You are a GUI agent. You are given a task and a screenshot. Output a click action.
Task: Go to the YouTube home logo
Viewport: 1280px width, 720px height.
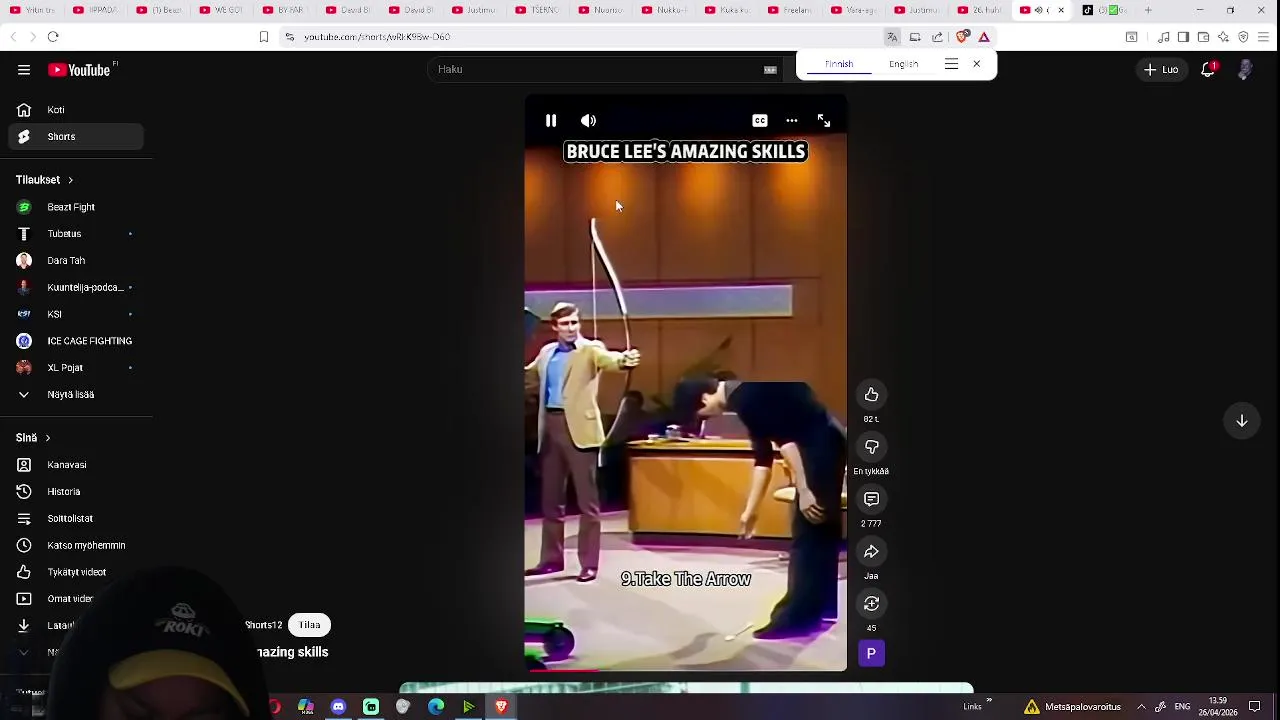pyautogui.click(x=79, y=70)
